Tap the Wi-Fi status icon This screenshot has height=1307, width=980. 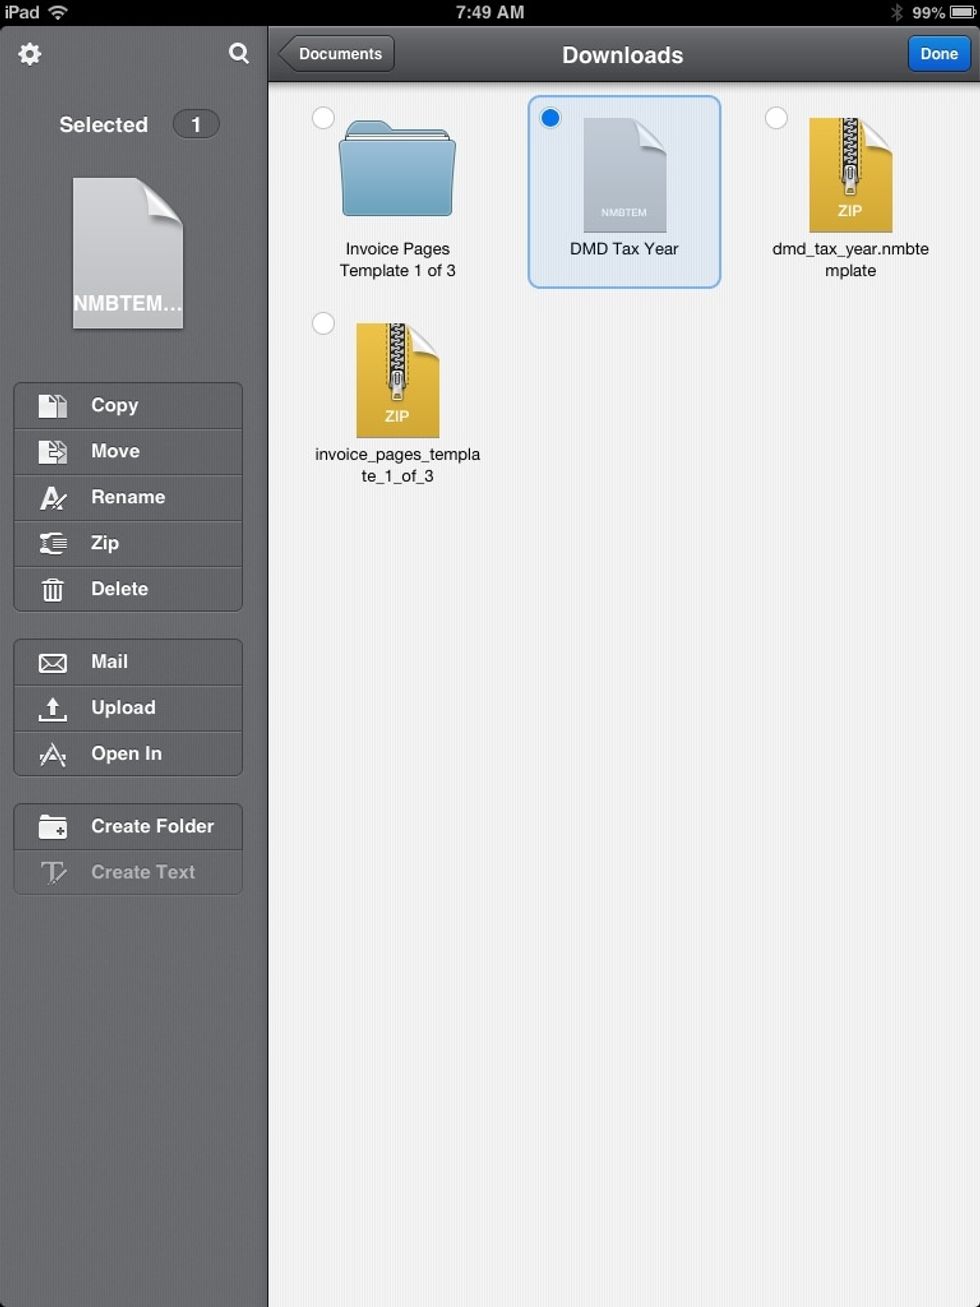click(x=58, y=12)
